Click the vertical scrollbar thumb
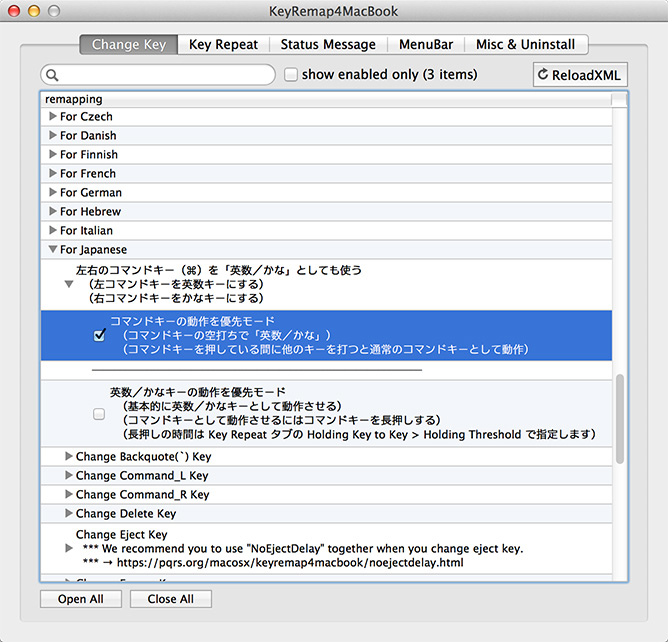 click(620, 419)
